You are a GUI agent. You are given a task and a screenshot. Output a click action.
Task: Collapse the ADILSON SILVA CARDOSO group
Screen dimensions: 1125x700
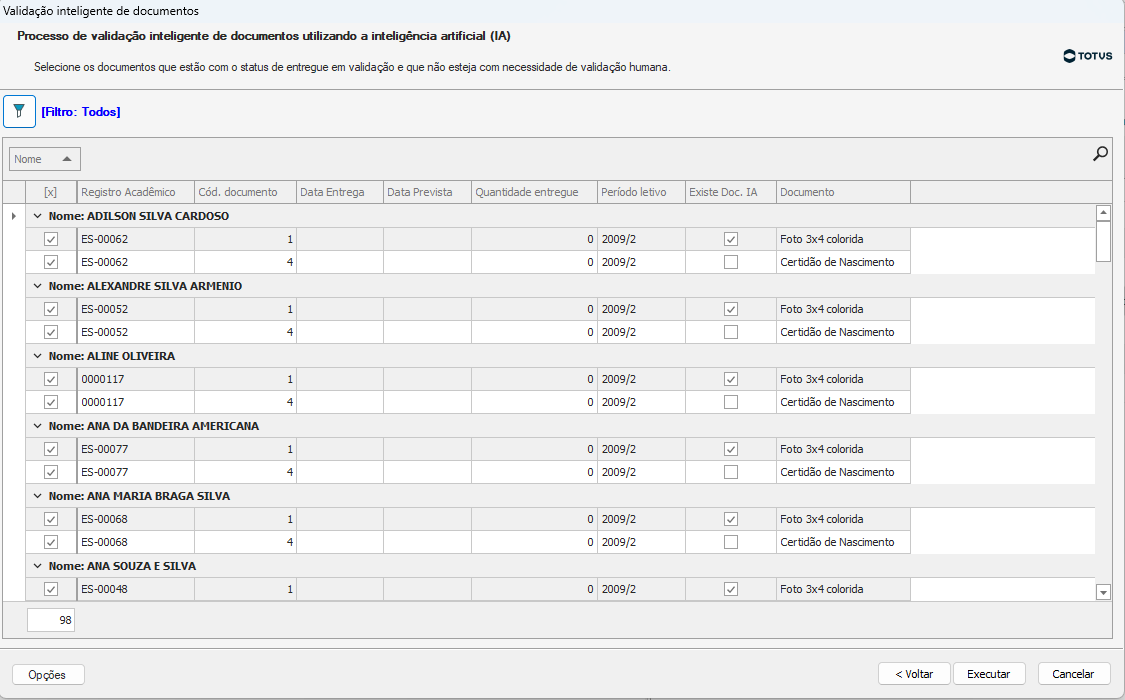point(38,216)
